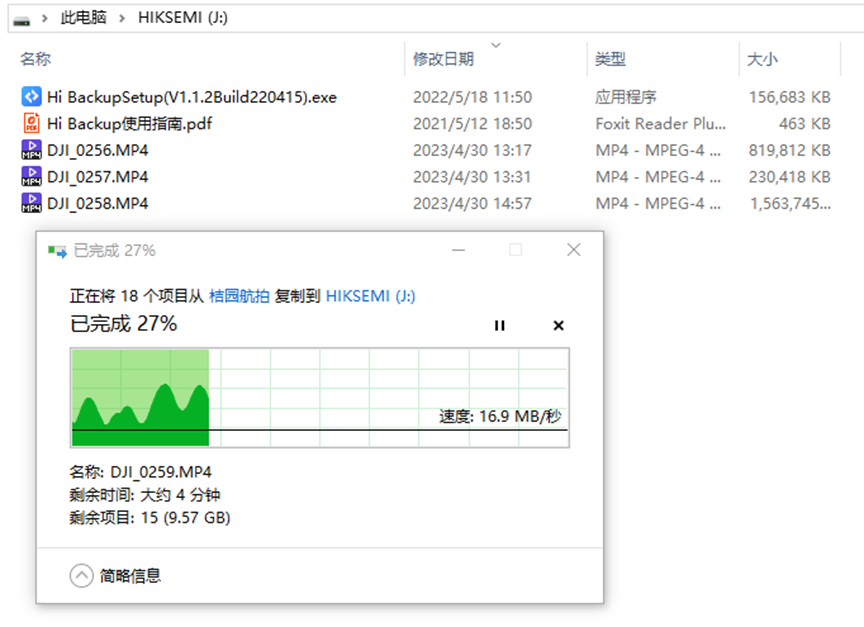Sort files by 类型 column header
Screen dimensions: 864x627
[x=610, y=60]
